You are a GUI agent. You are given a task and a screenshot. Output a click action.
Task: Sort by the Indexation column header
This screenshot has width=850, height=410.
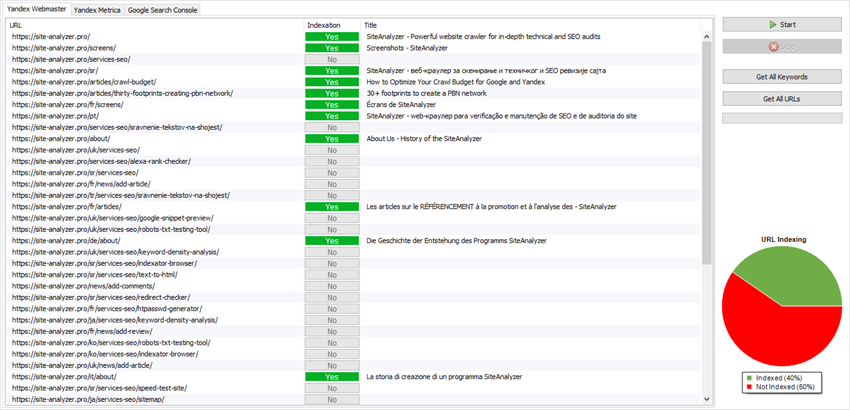[332, 25]
